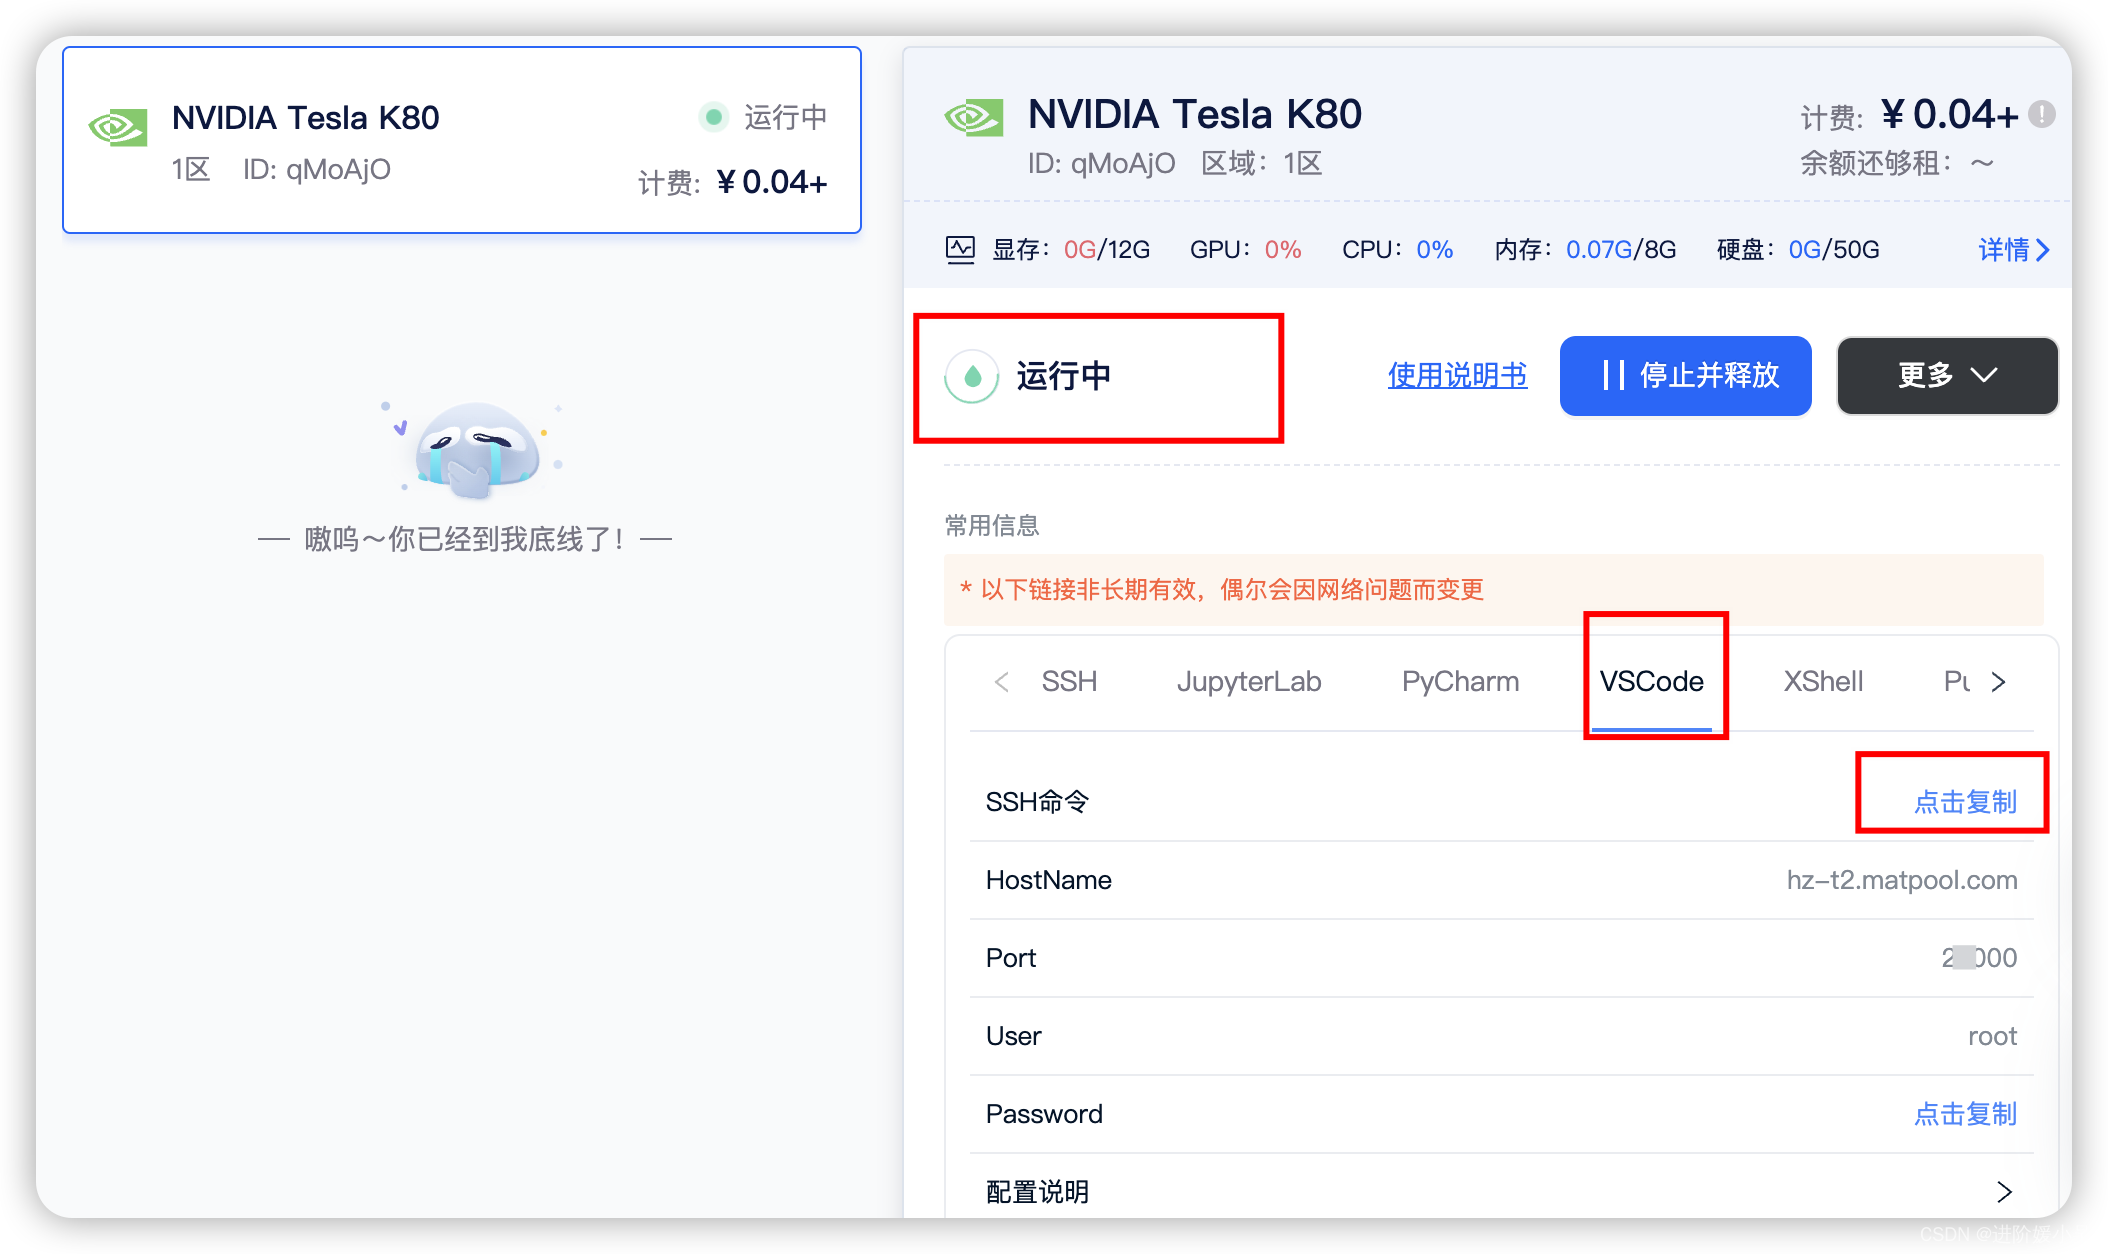Click the 硬盘 0G/50G usage value
Viewport: 2108px width, 1254px height.
click(x=1834, y=250)
